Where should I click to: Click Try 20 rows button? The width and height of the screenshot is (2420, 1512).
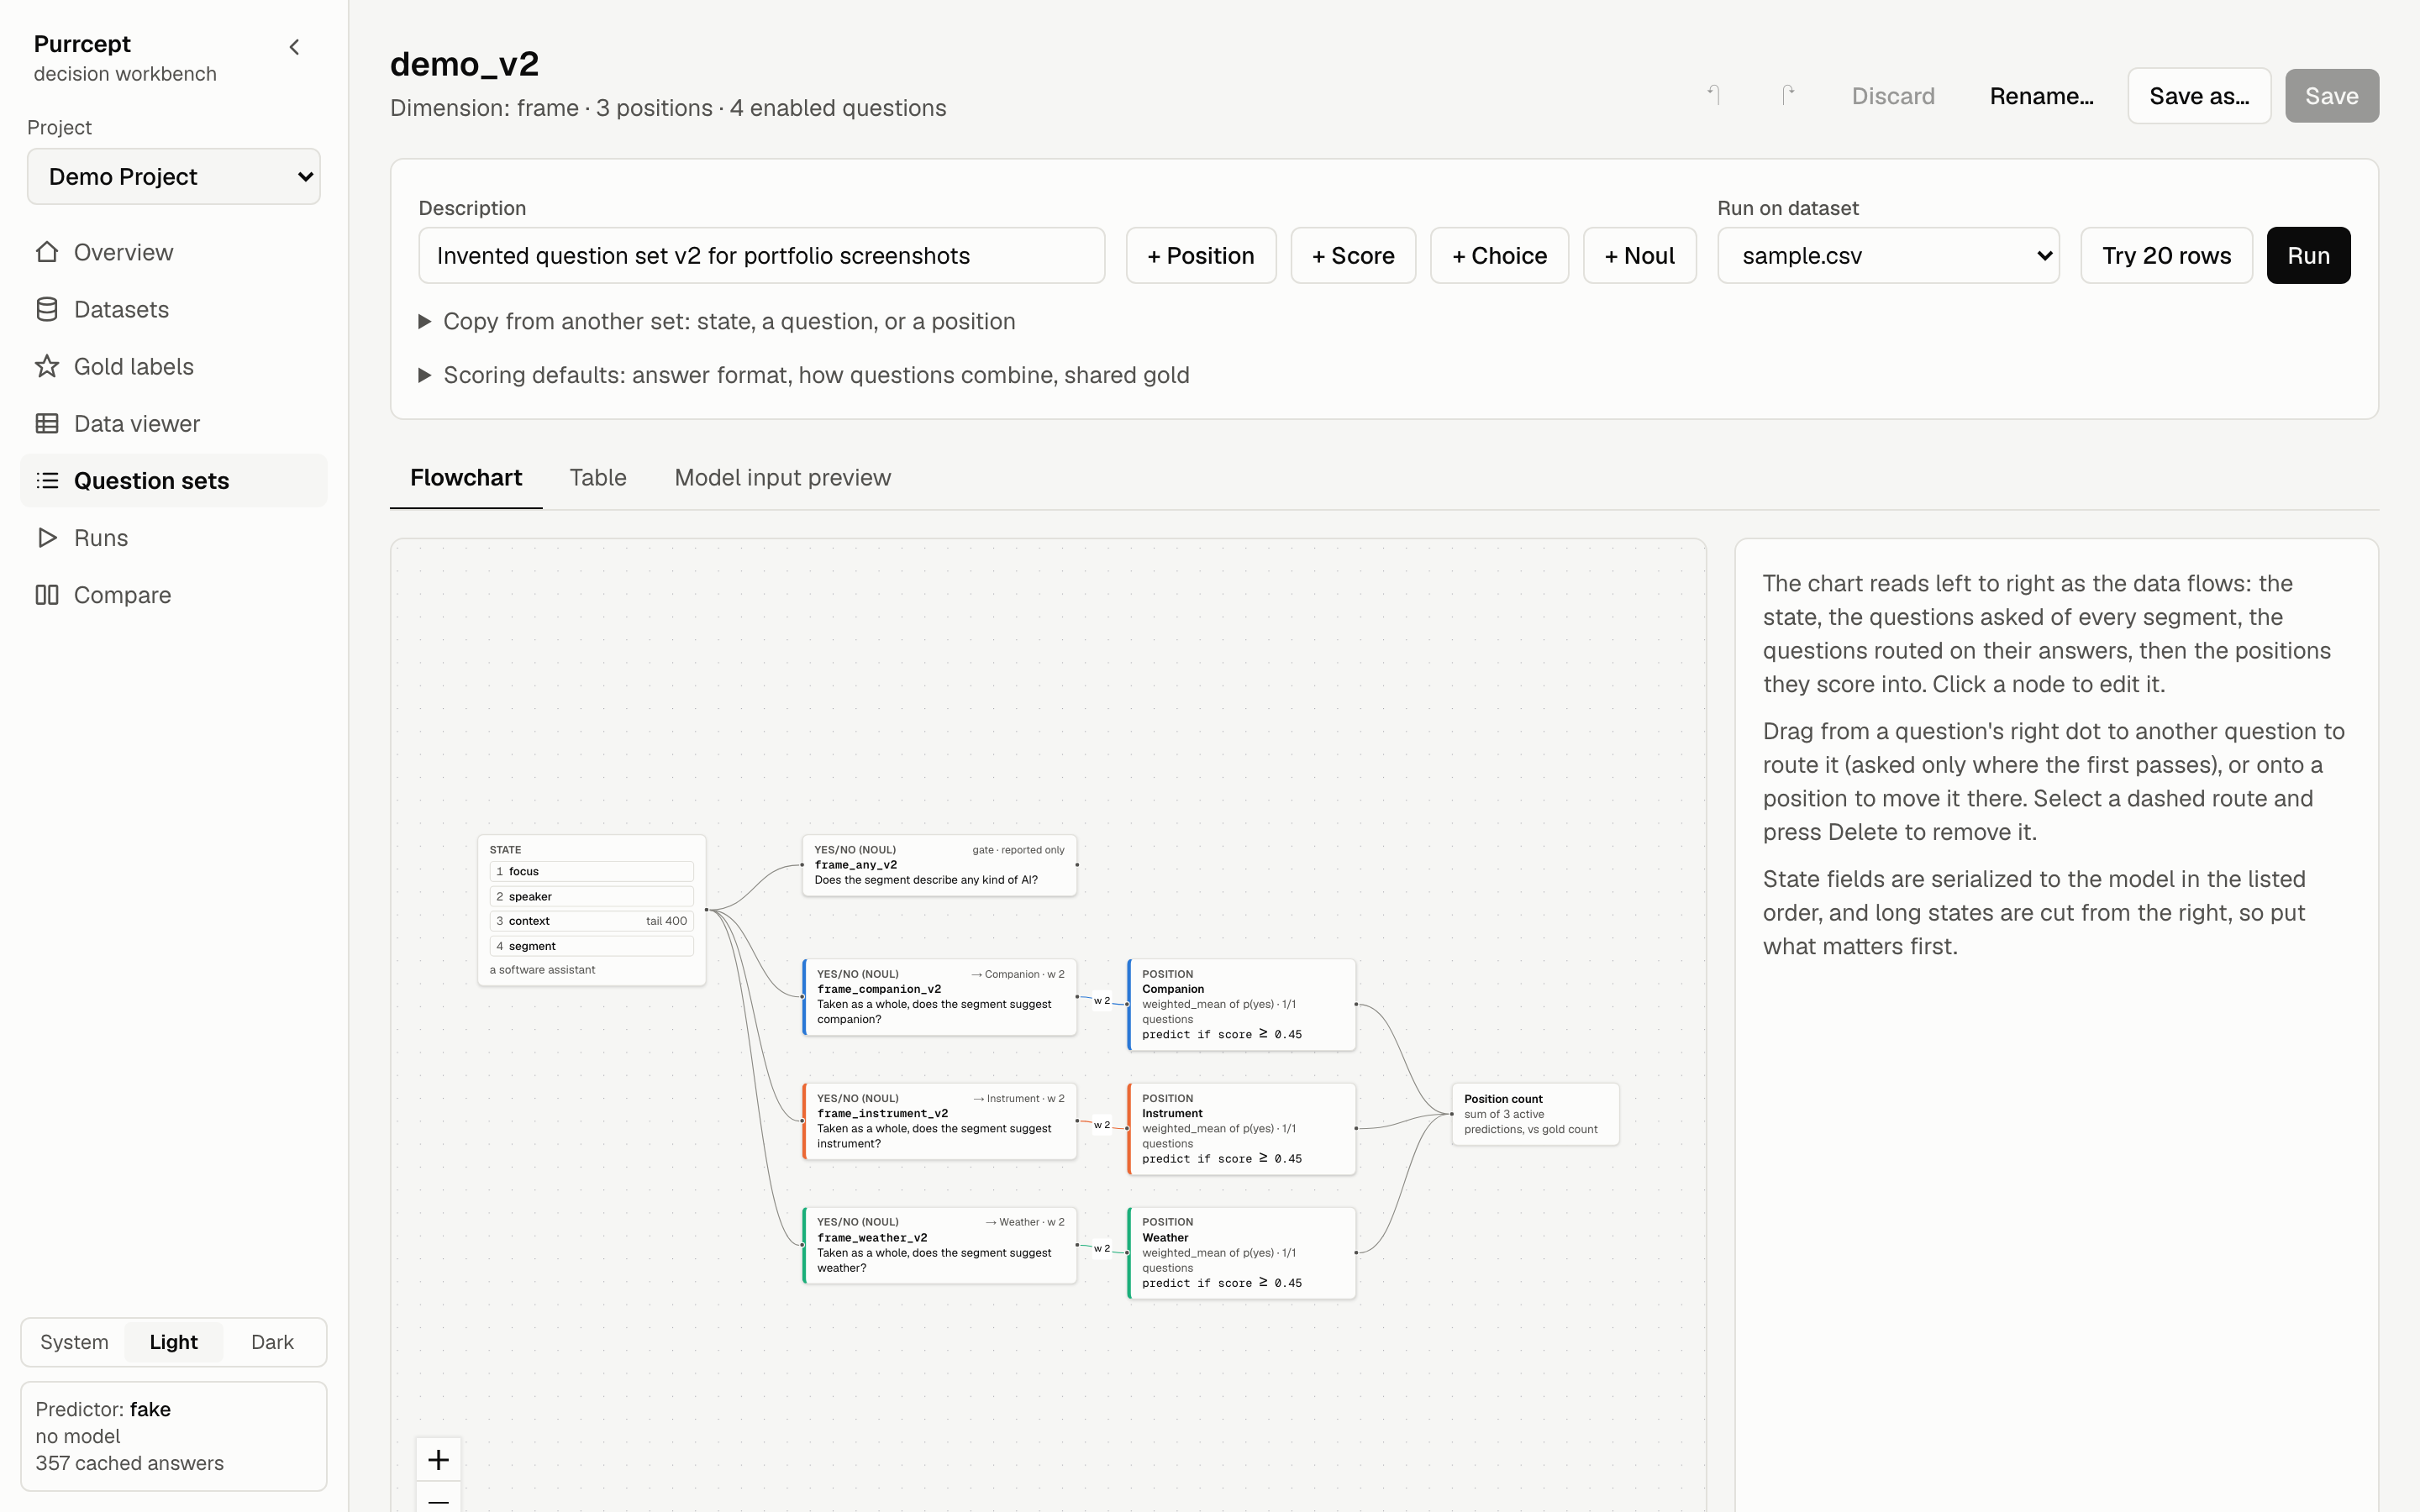click(2166, 255)
